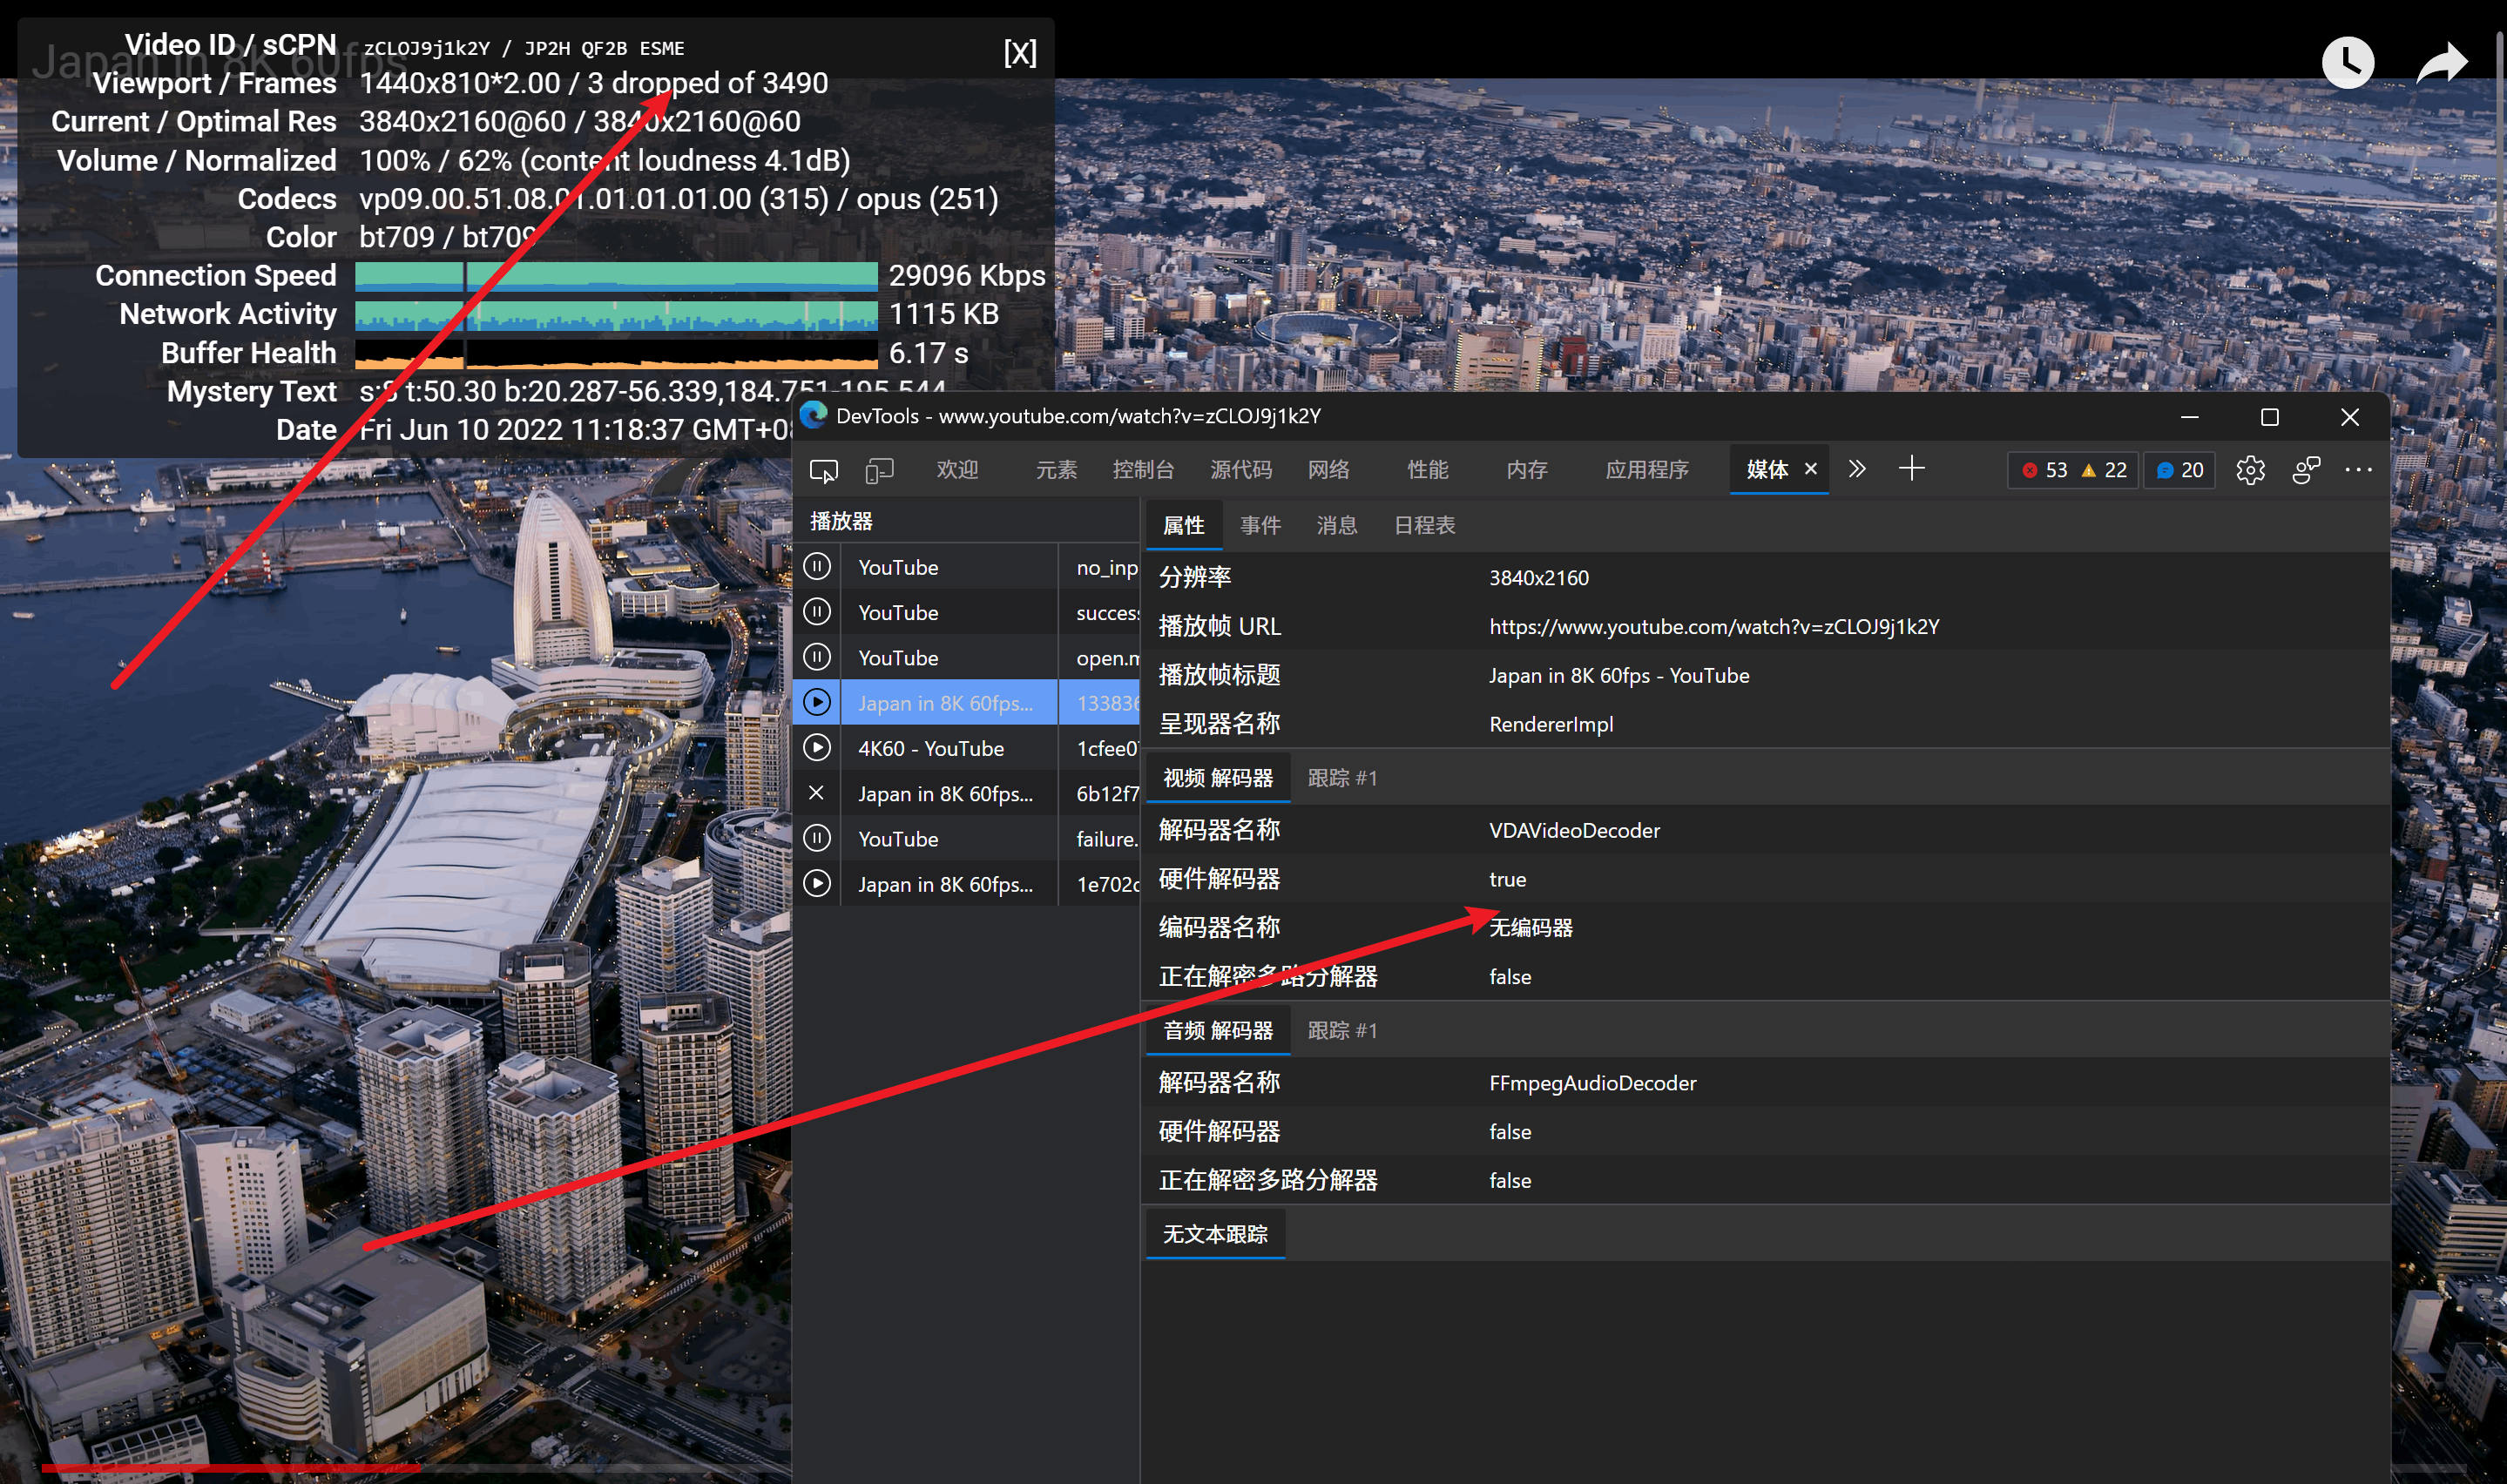Open the 20 issues counter
2507x1484 pixels.
(2179, 470)
